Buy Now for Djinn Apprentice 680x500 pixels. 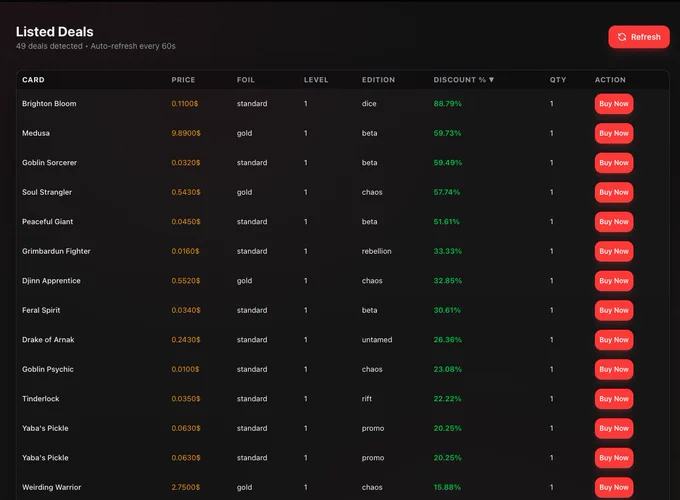point(614,281)
